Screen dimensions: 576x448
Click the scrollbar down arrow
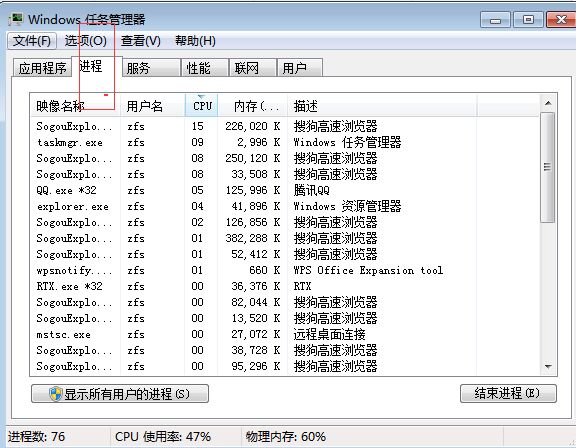coord(548,366)
